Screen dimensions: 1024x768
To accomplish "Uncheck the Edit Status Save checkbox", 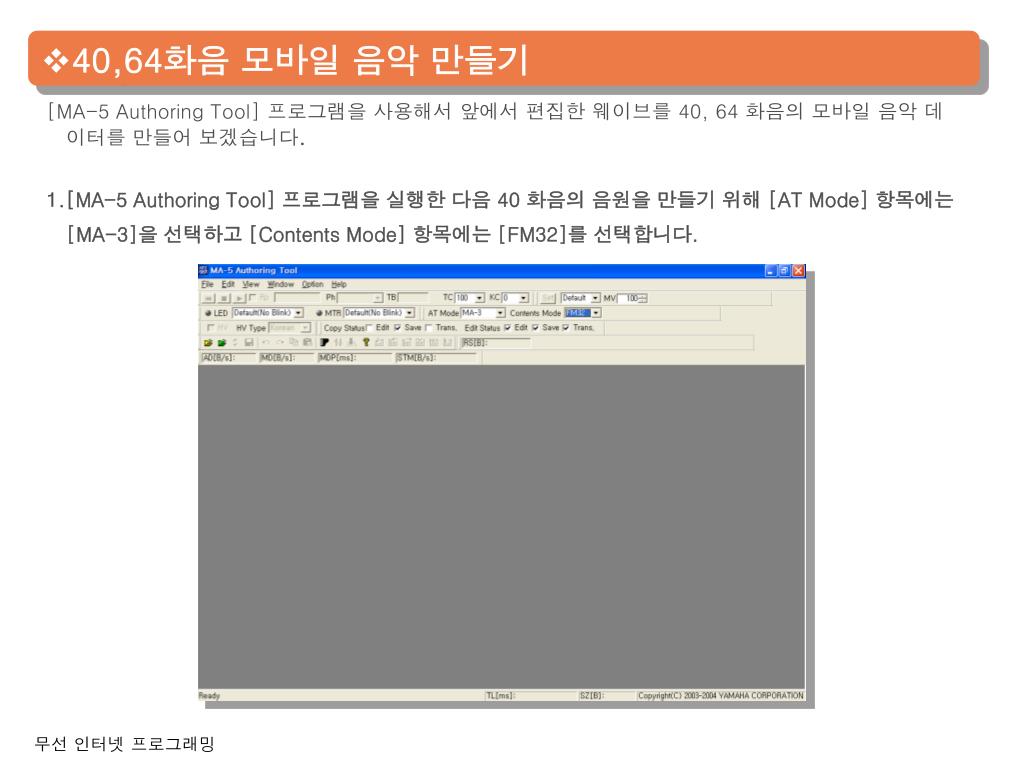I will tap(536, 327).
